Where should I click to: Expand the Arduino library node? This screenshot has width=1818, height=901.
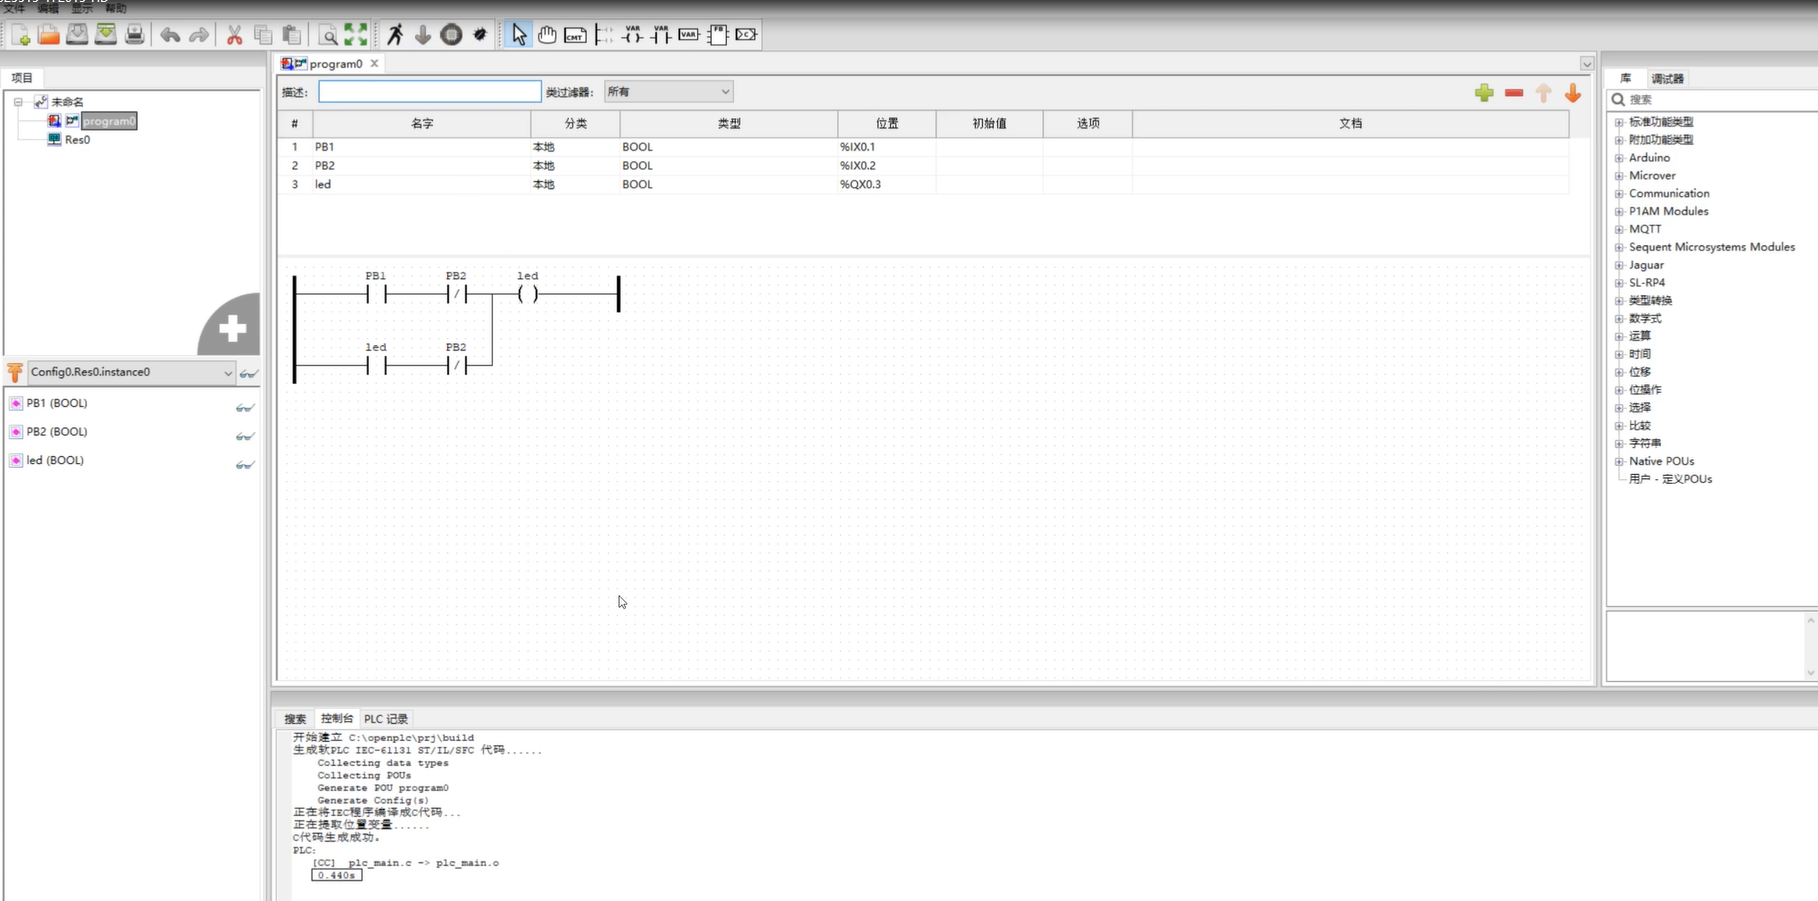[1619, 158]
